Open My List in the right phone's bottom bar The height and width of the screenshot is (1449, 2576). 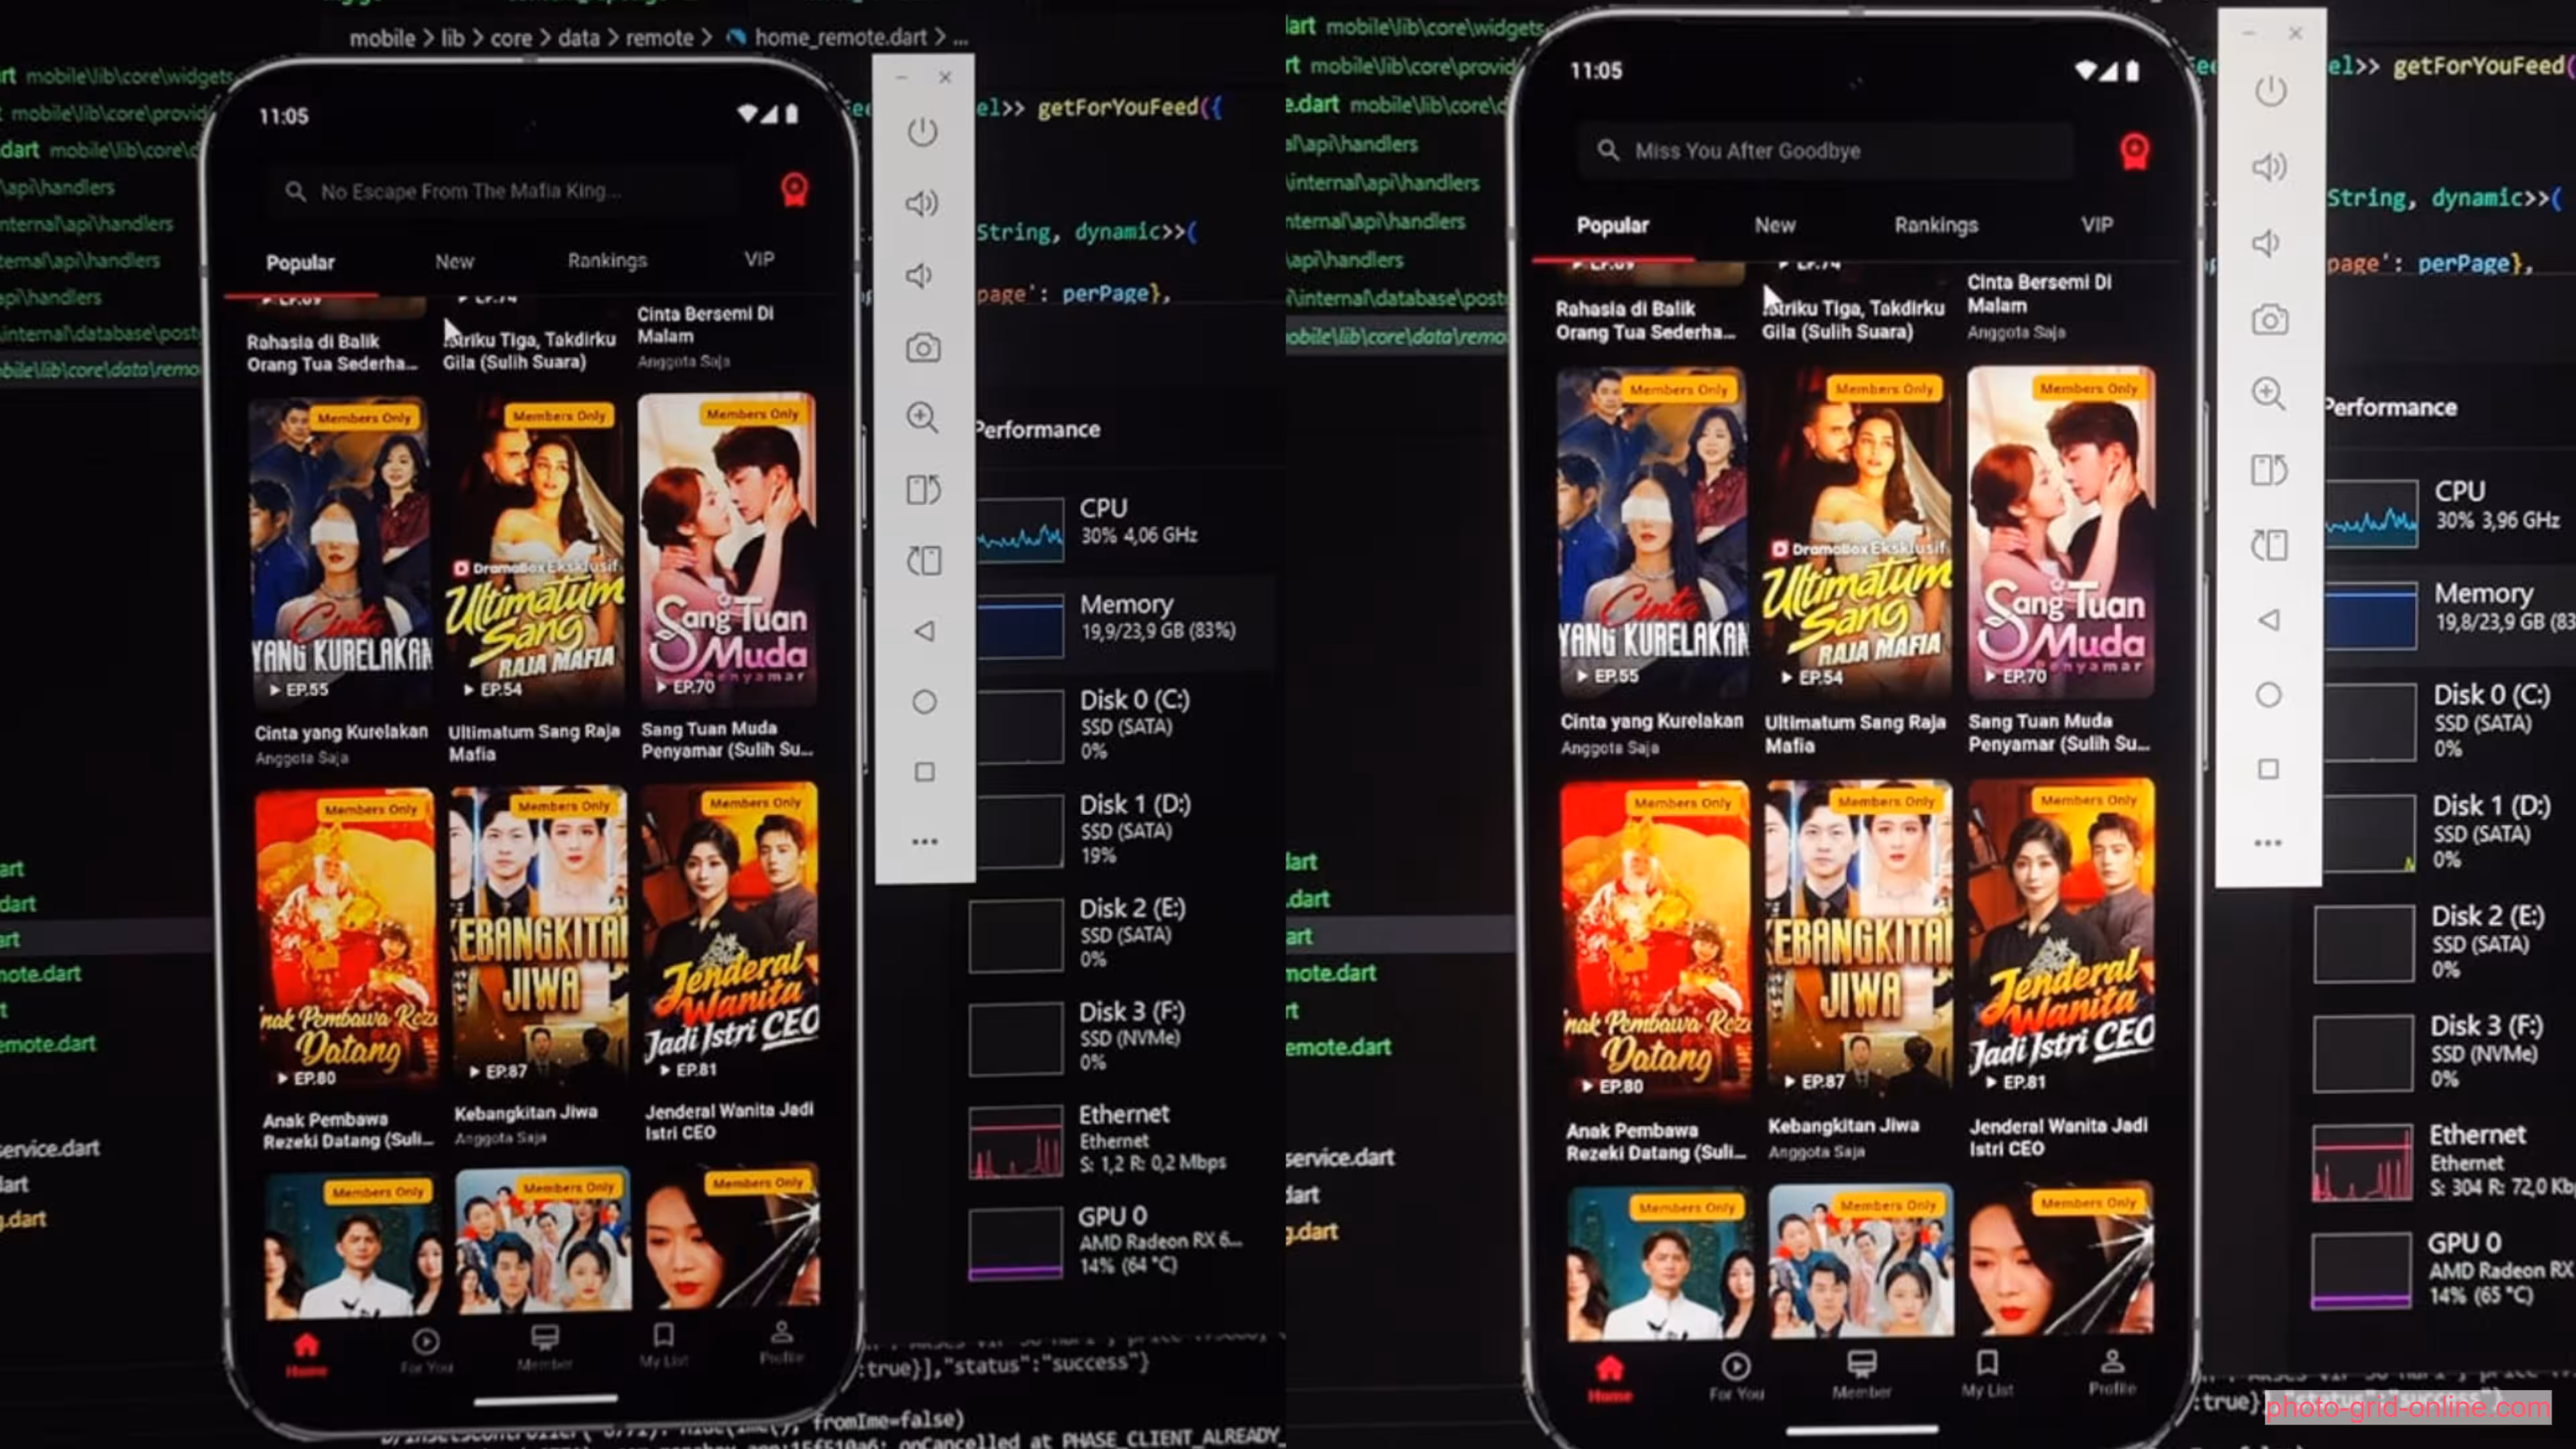click(x=1987, y=1373)
